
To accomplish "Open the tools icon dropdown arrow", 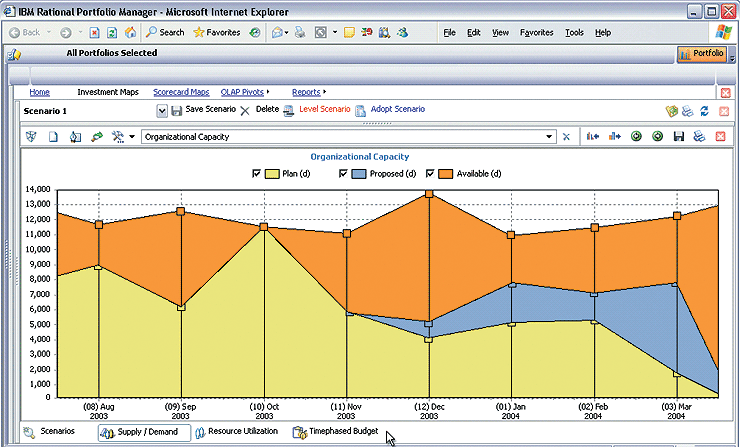I will 132,137.
